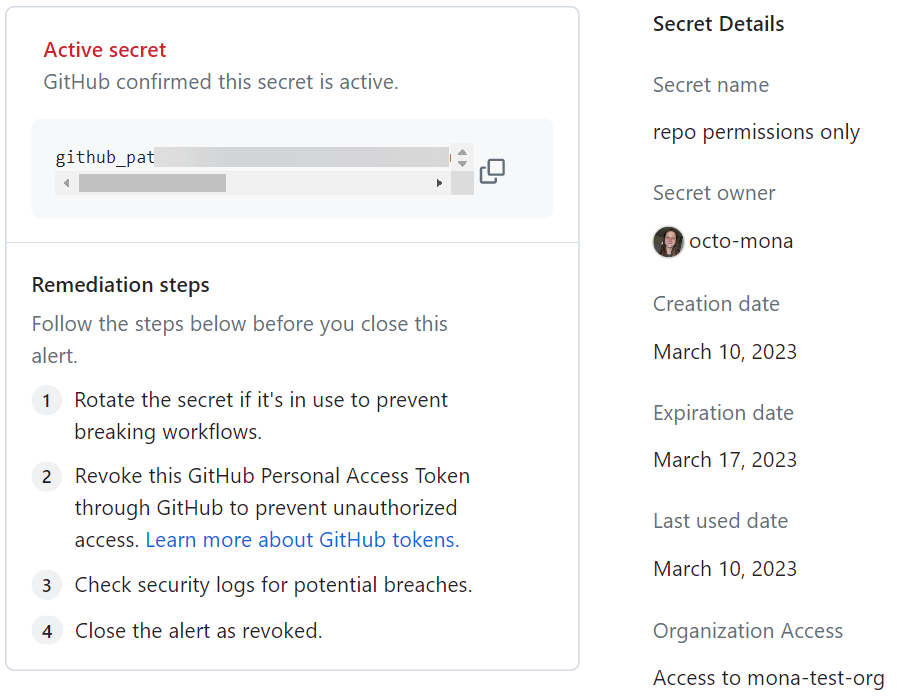Click the octo-mona profile avatar
The height and width of the screenshot is (697, 899).
click(667, 241)
